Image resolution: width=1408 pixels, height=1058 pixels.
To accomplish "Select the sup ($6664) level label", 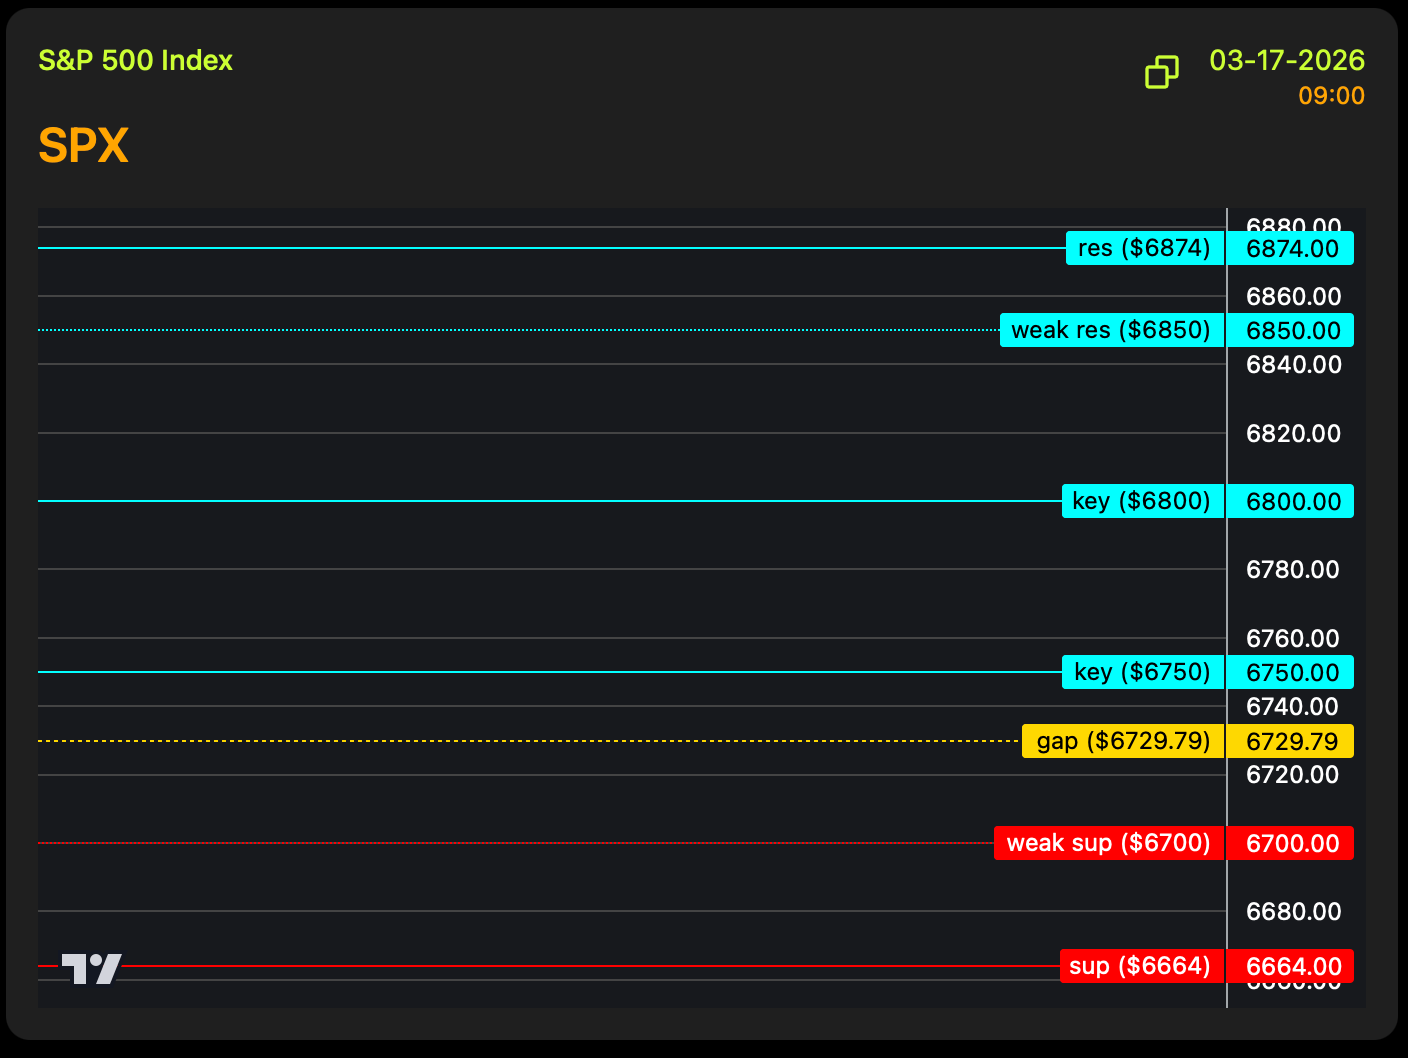I will click(x=1143, y=966).
